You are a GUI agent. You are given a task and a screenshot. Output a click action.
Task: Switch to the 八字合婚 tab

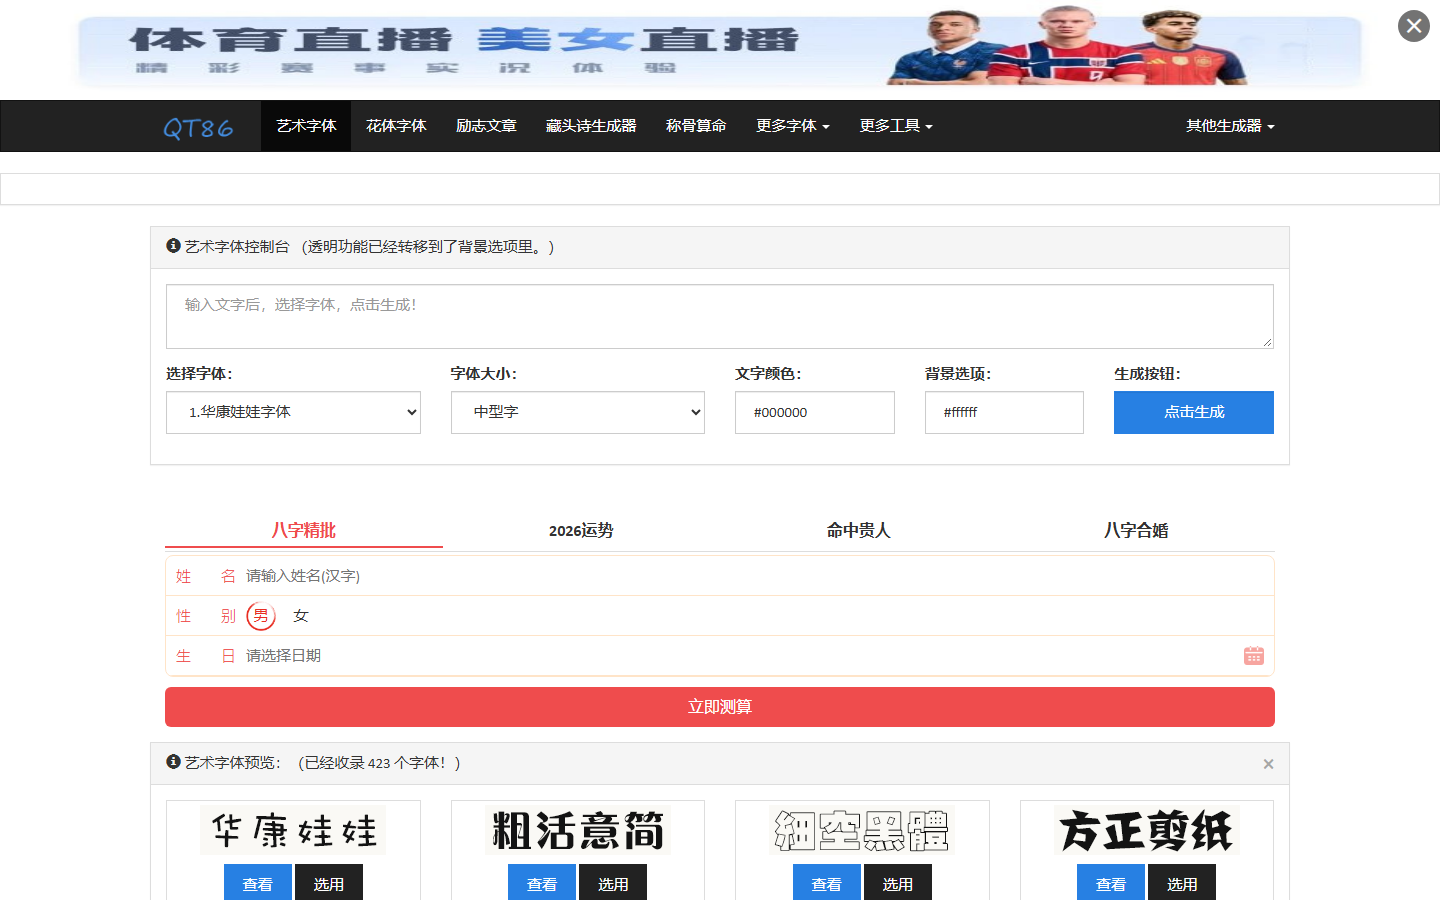[x=1136, y=530]
